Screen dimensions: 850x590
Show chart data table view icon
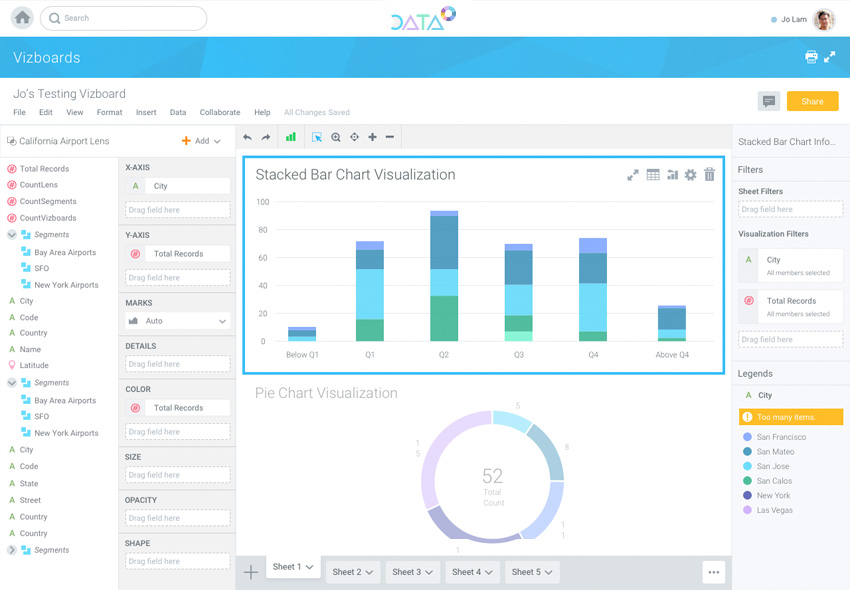pos(653,175)
